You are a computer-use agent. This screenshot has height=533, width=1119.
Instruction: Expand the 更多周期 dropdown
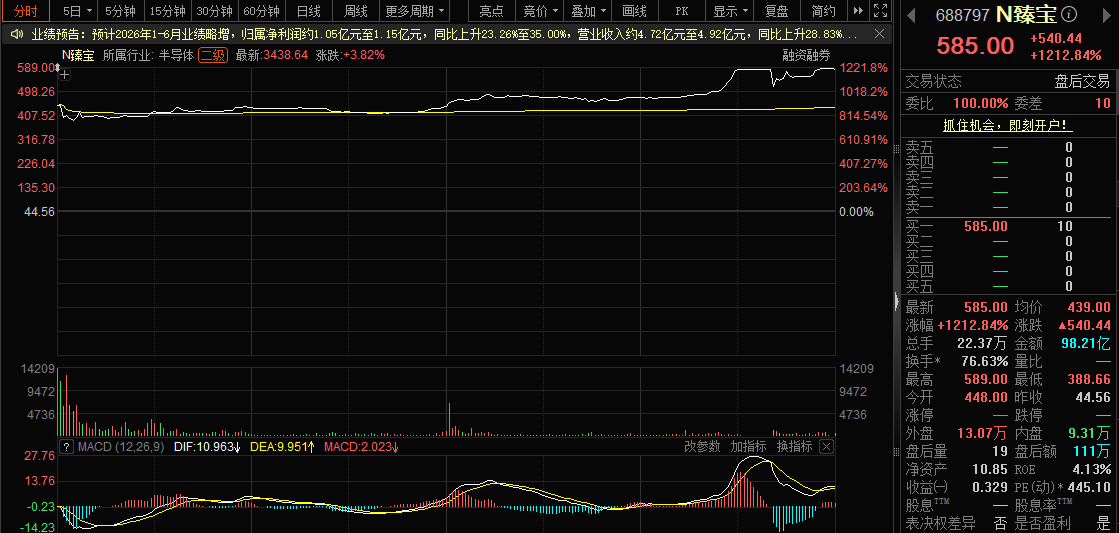click(x=415, y=11)
